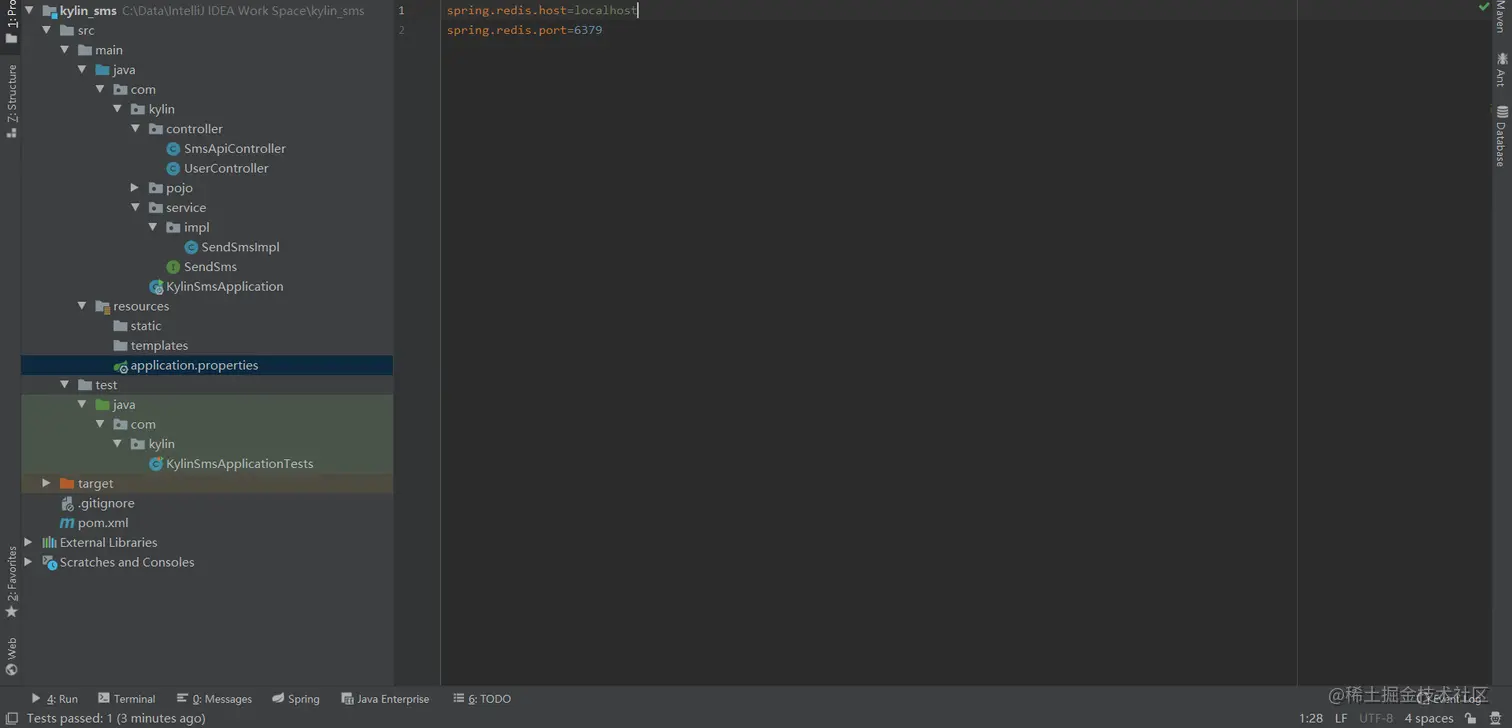
Task: Collapse the test folder arrow
Action: click(x=64, y=385)
